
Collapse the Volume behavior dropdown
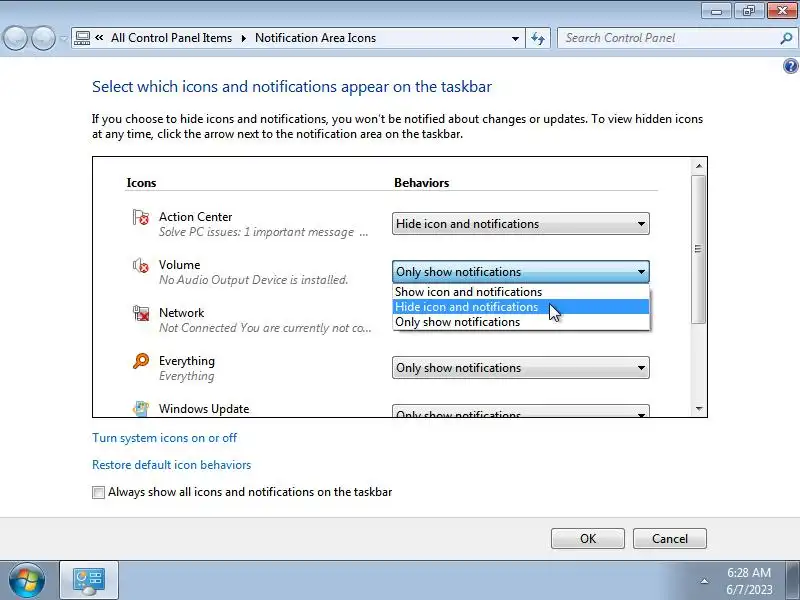click(x=520, y=271)
